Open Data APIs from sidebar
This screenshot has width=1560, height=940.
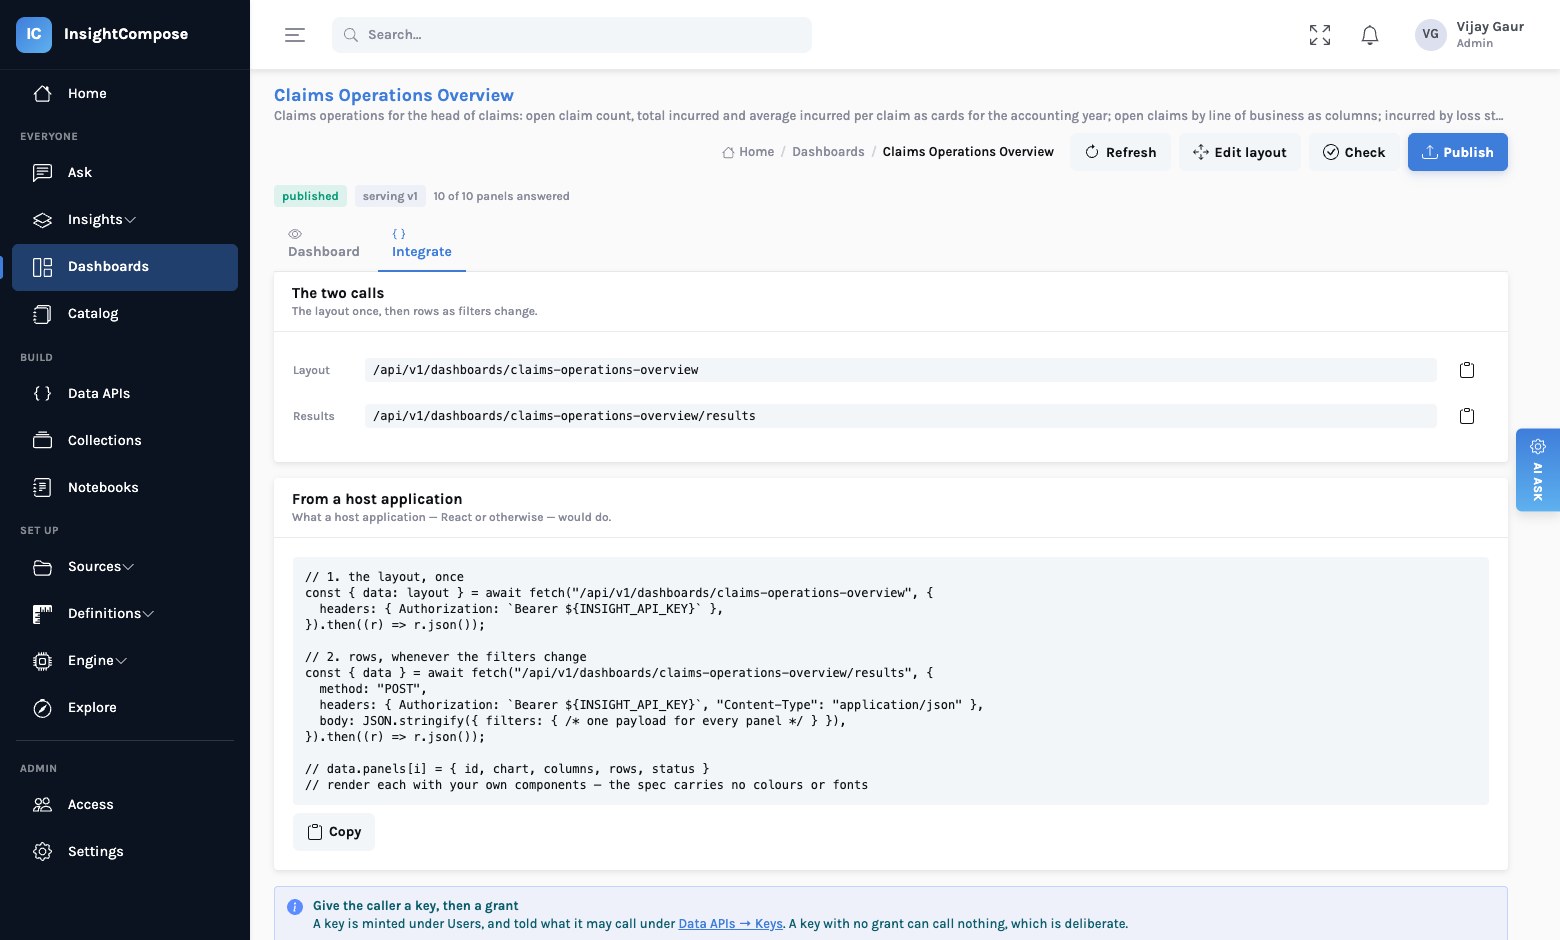125,393
